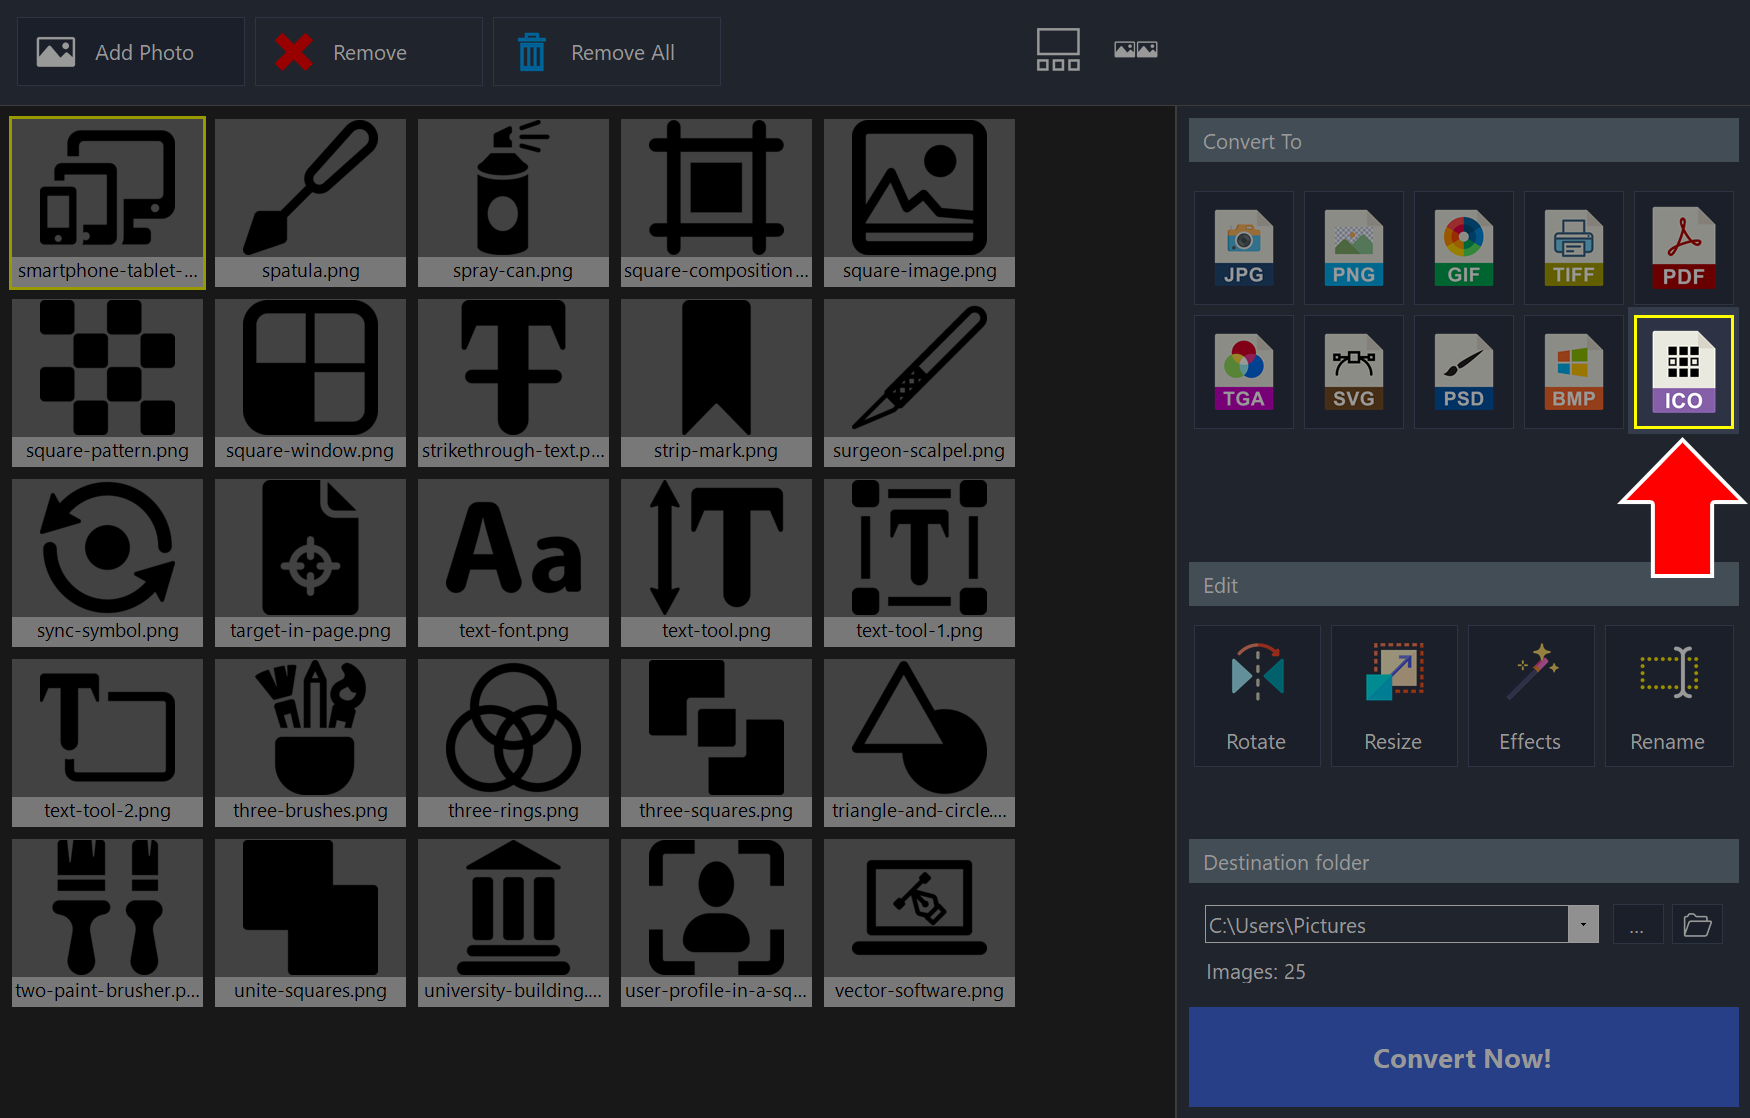
Task: Select the spray-can.png image
Action: point(513,203)
